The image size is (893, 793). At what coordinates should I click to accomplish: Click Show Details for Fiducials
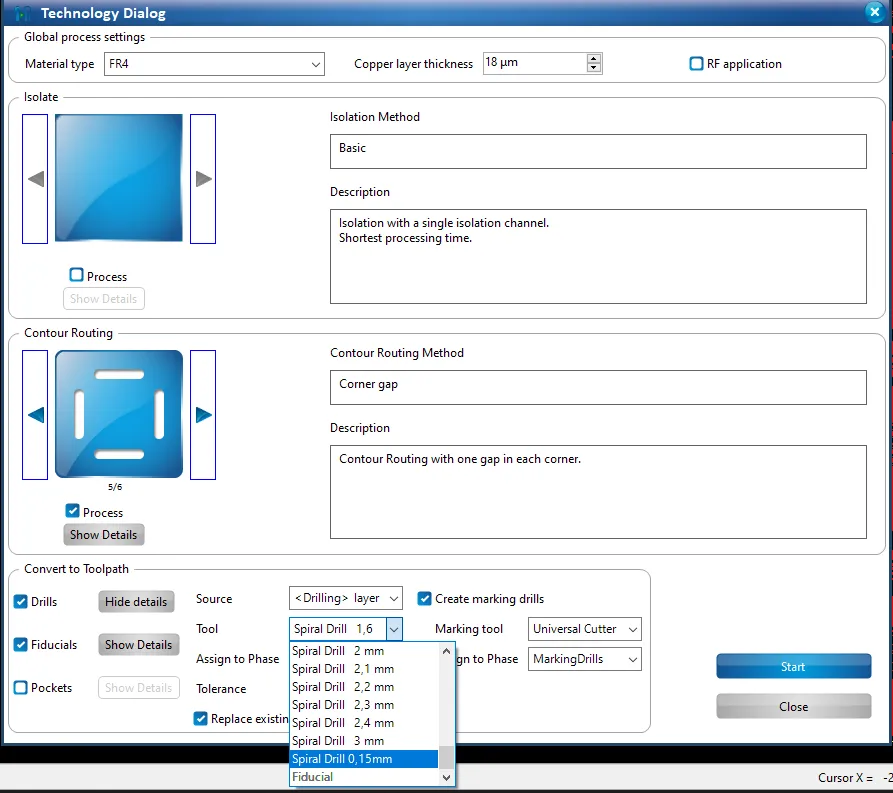click(138, 645)
